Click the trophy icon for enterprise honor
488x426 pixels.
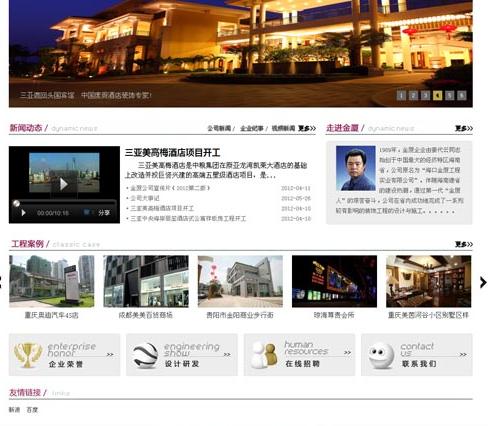click(x=28, y=355)
